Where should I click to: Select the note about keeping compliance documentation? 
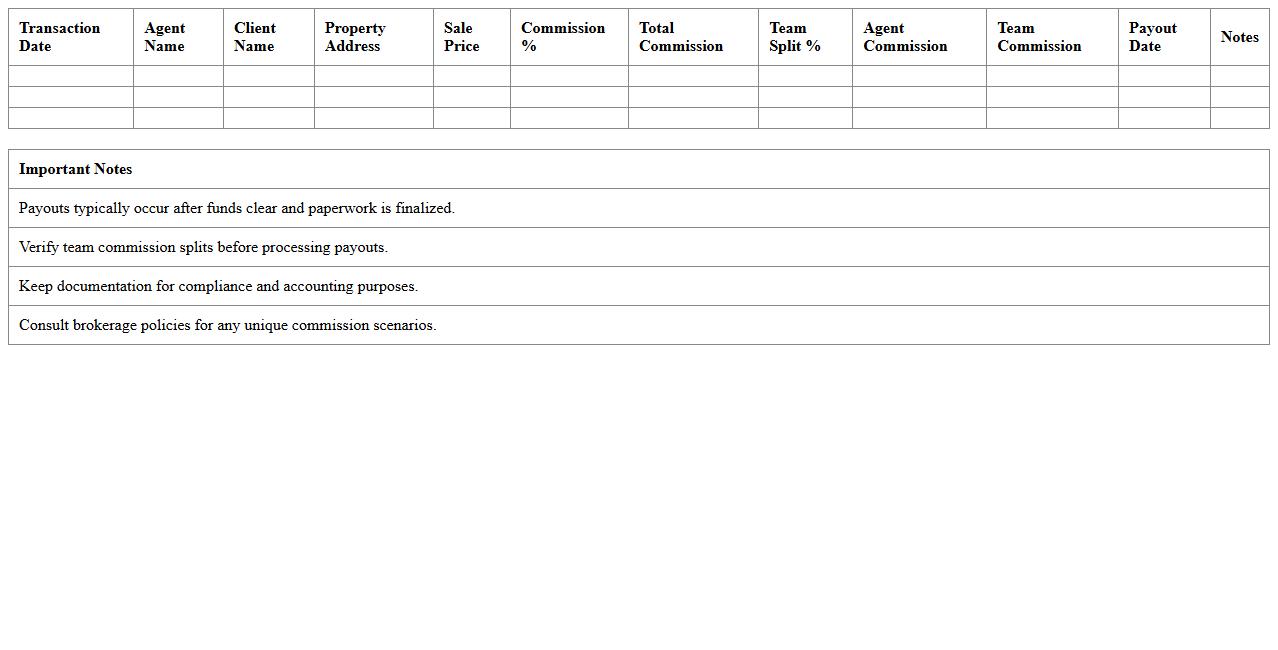click(x=218, y=286)
